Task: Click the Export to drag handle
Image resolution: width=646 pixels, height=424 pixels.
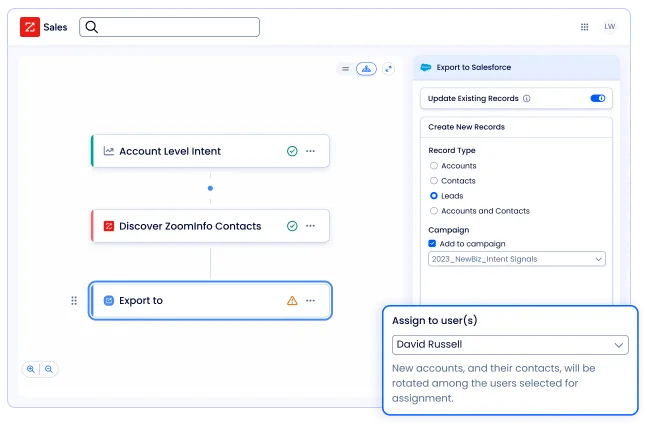Action: (74, 301)
